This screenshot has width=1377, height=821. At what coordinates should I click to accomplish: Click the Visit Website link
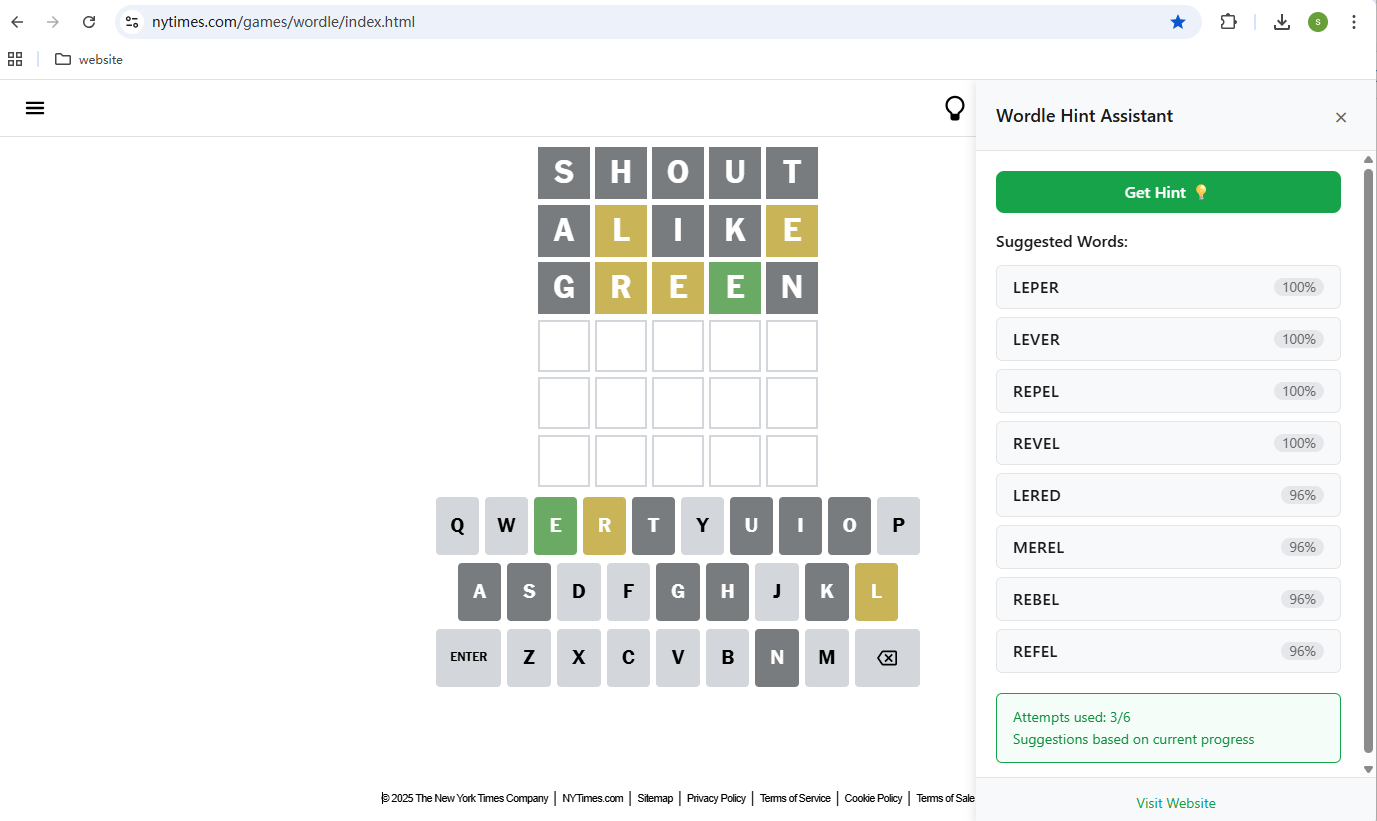[1176, 803]
